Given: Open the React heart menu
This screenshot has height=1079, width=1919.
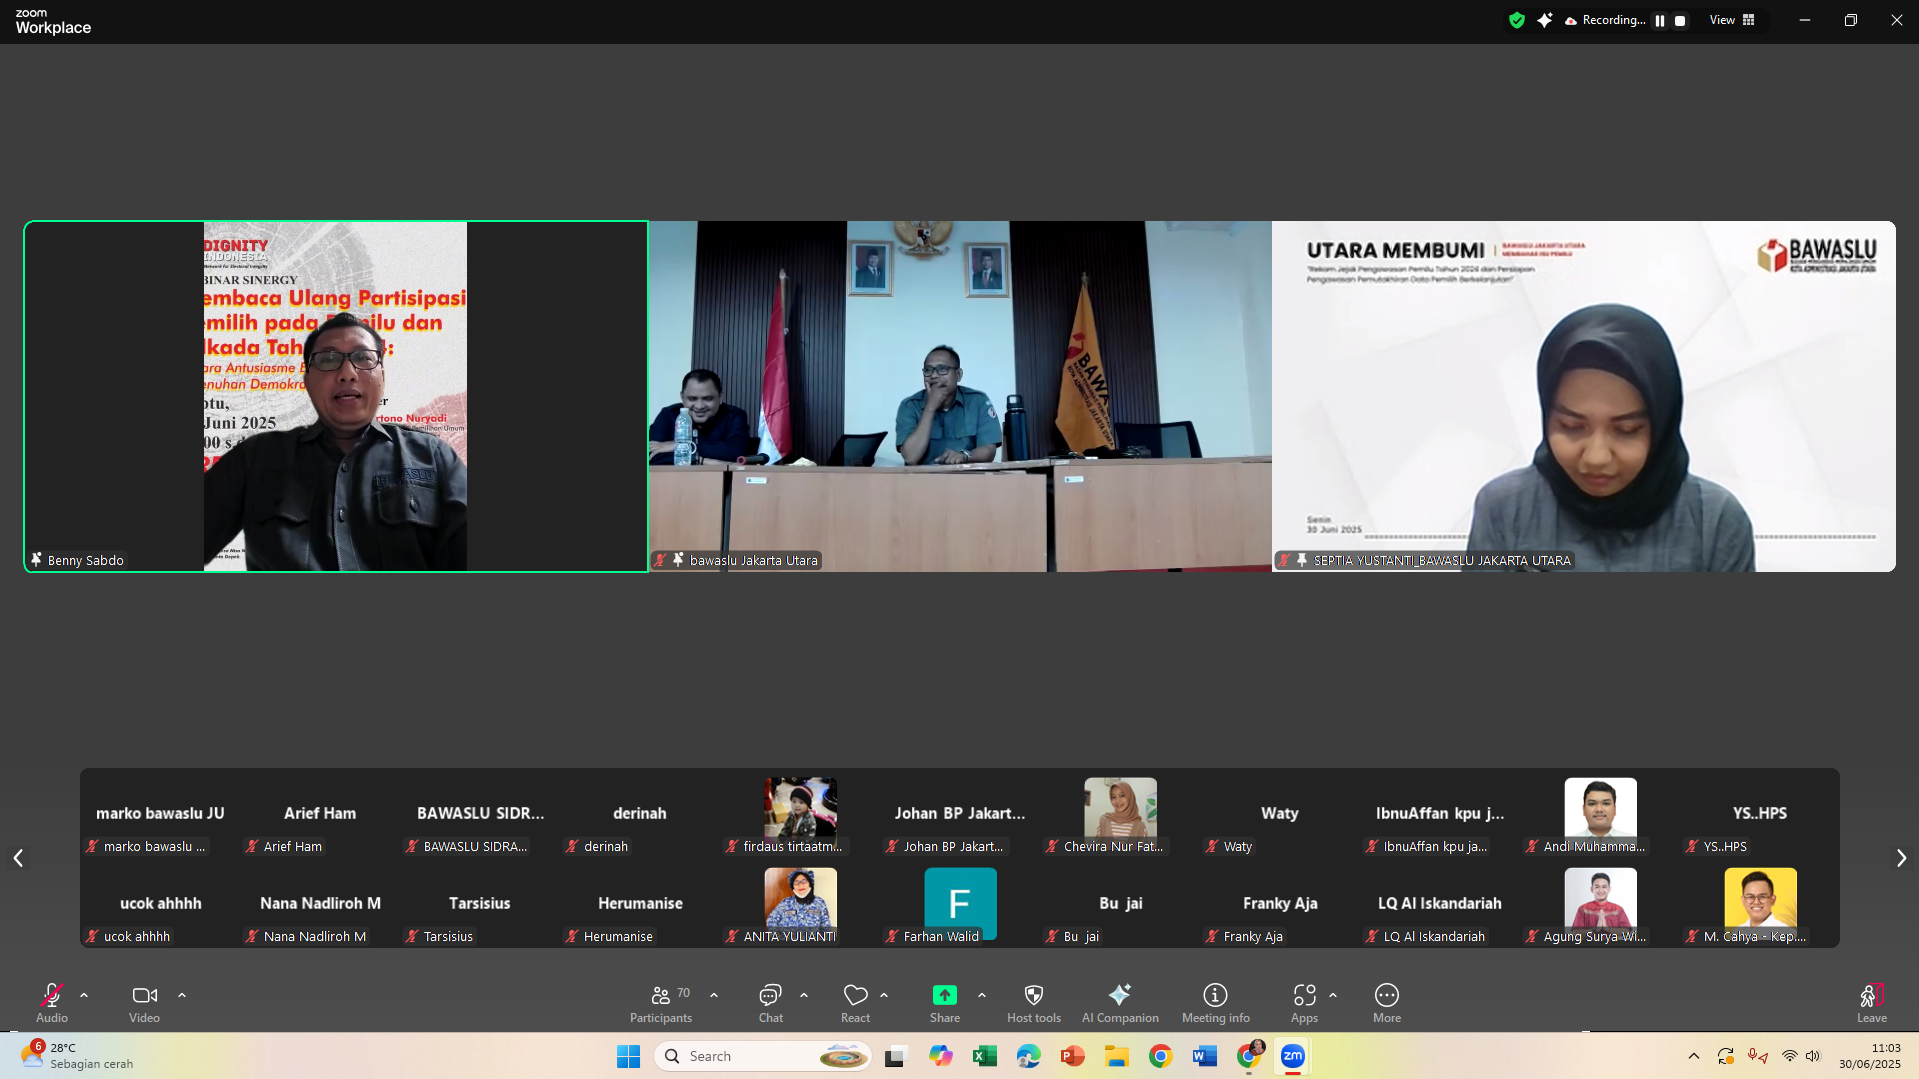Looking at the screenshot, I should [855, 1003].
